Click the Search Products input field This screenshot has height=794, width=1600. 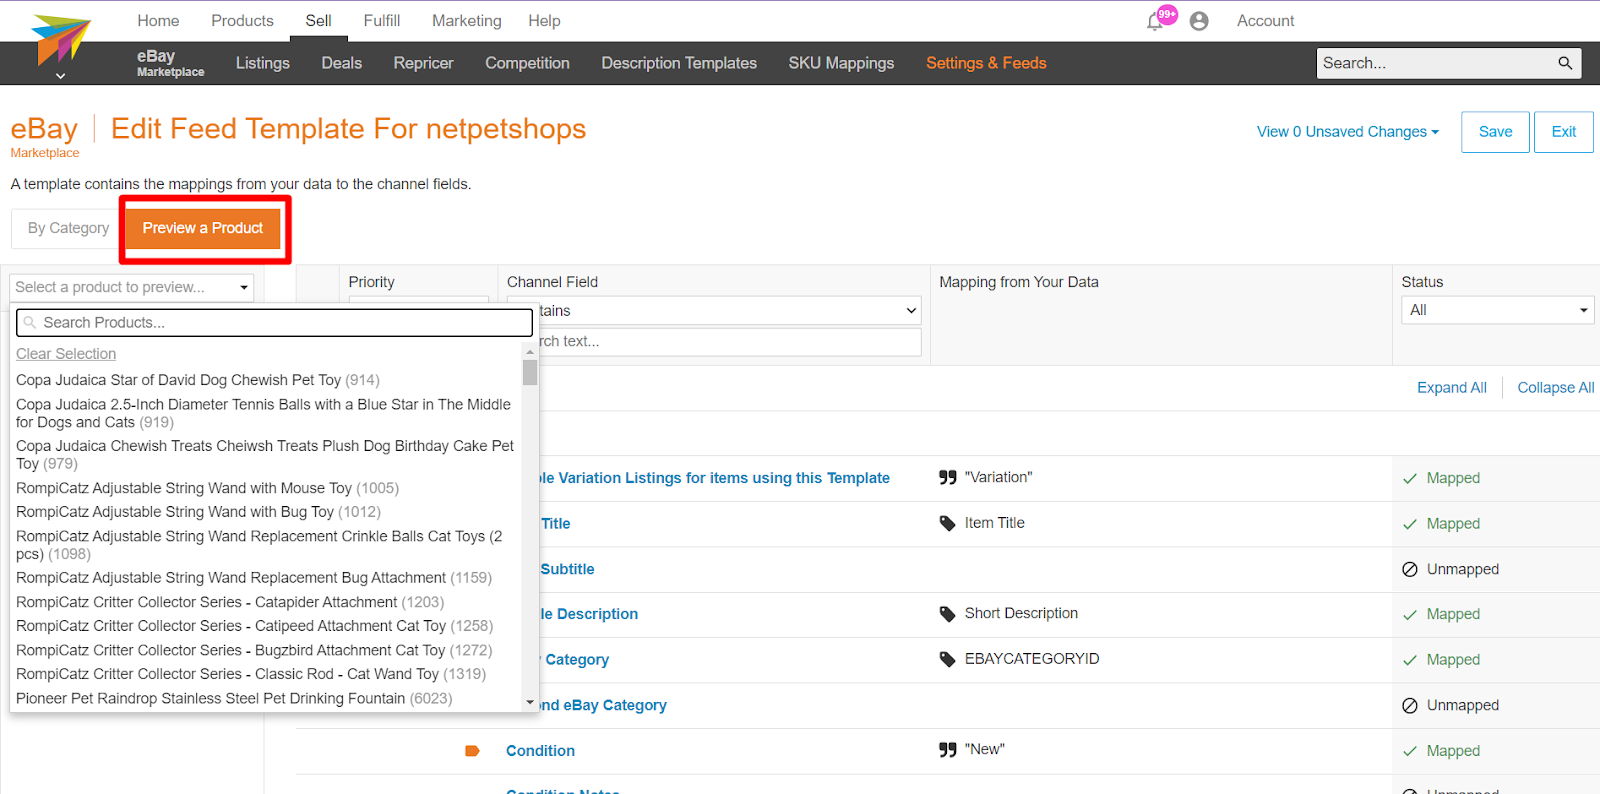[274, 322]
